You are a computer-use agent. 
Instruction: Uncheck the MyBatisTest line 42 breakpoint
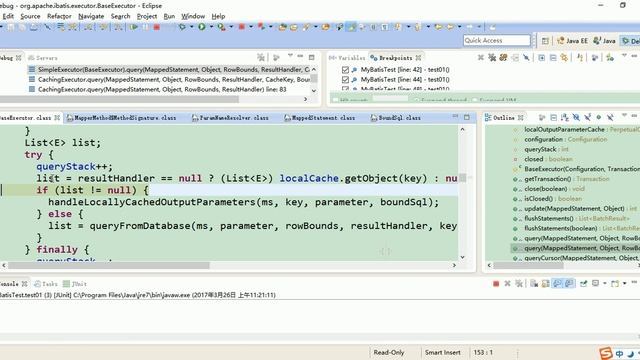(345, 70)
